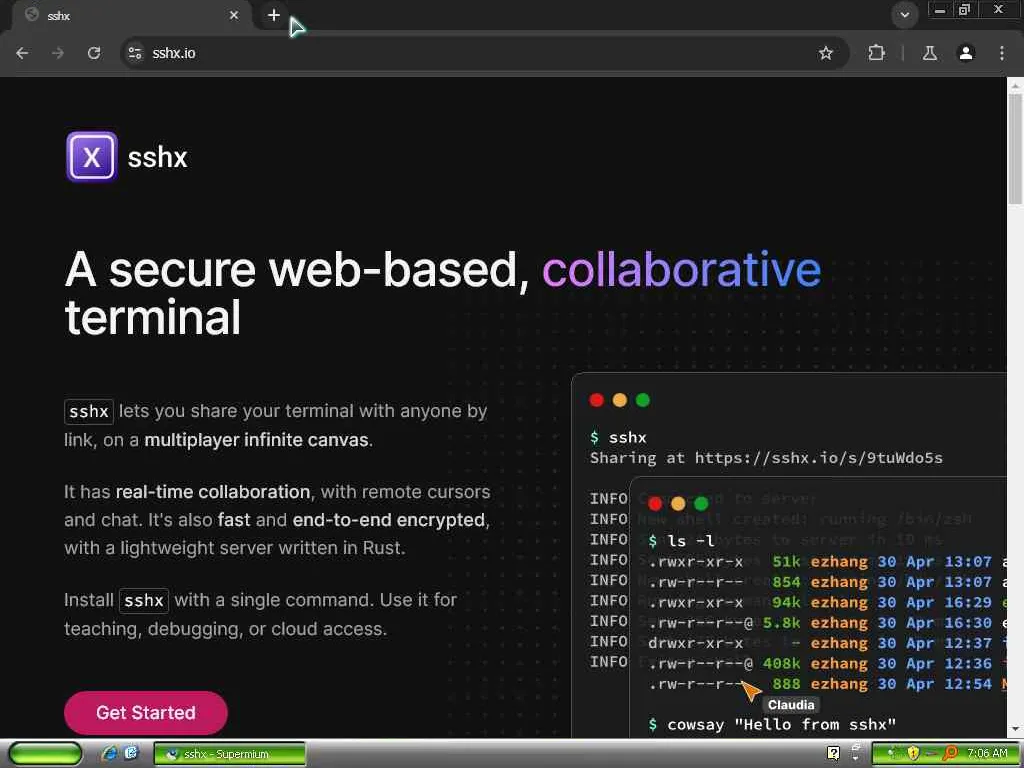Click 'end-to-end encrypted' bold text
Screen dimensions: 1024x768
tap(388, 520)
